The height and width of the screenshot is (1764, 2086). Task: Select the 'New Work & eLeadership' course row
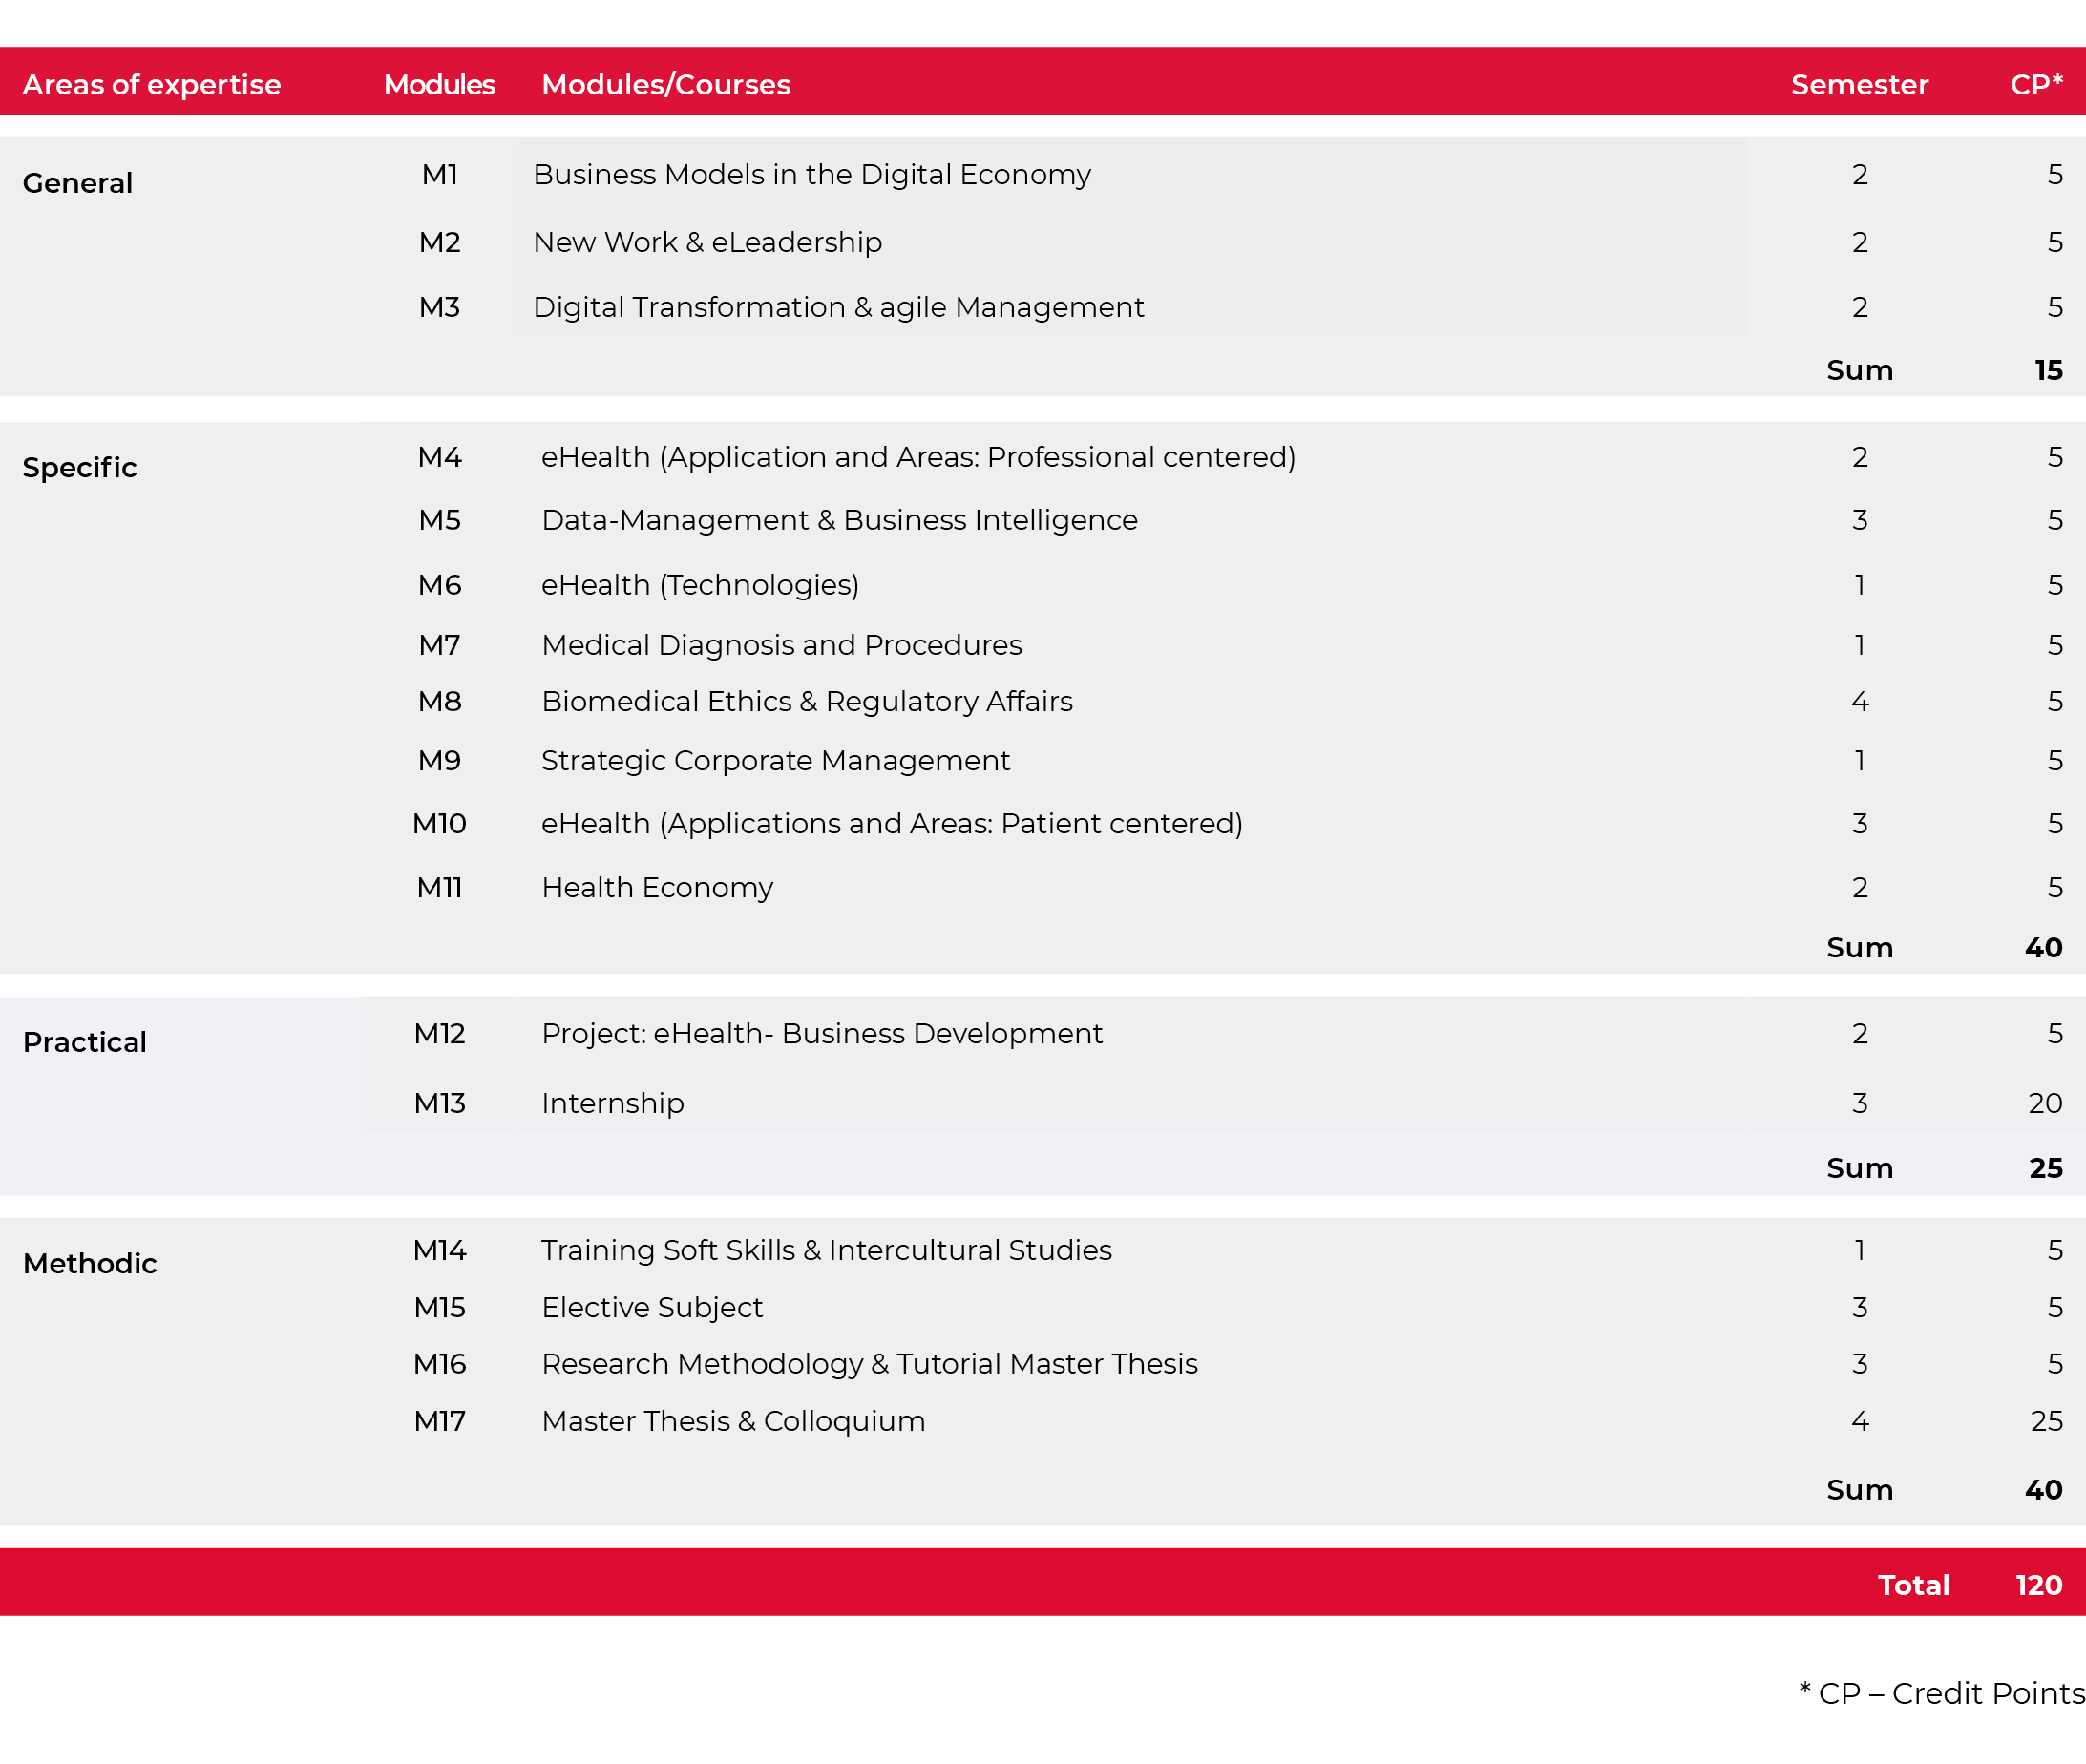click(x=707, y=243)
